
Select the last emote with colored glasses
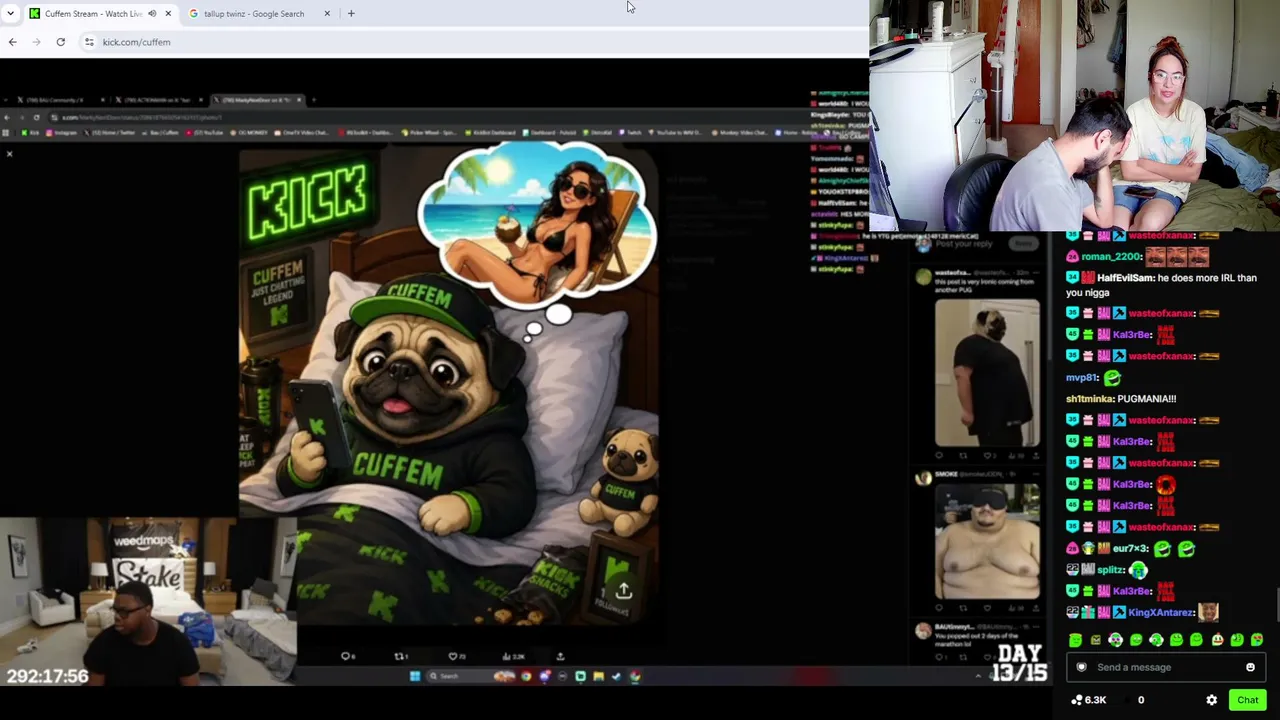tap(1257, 640)
